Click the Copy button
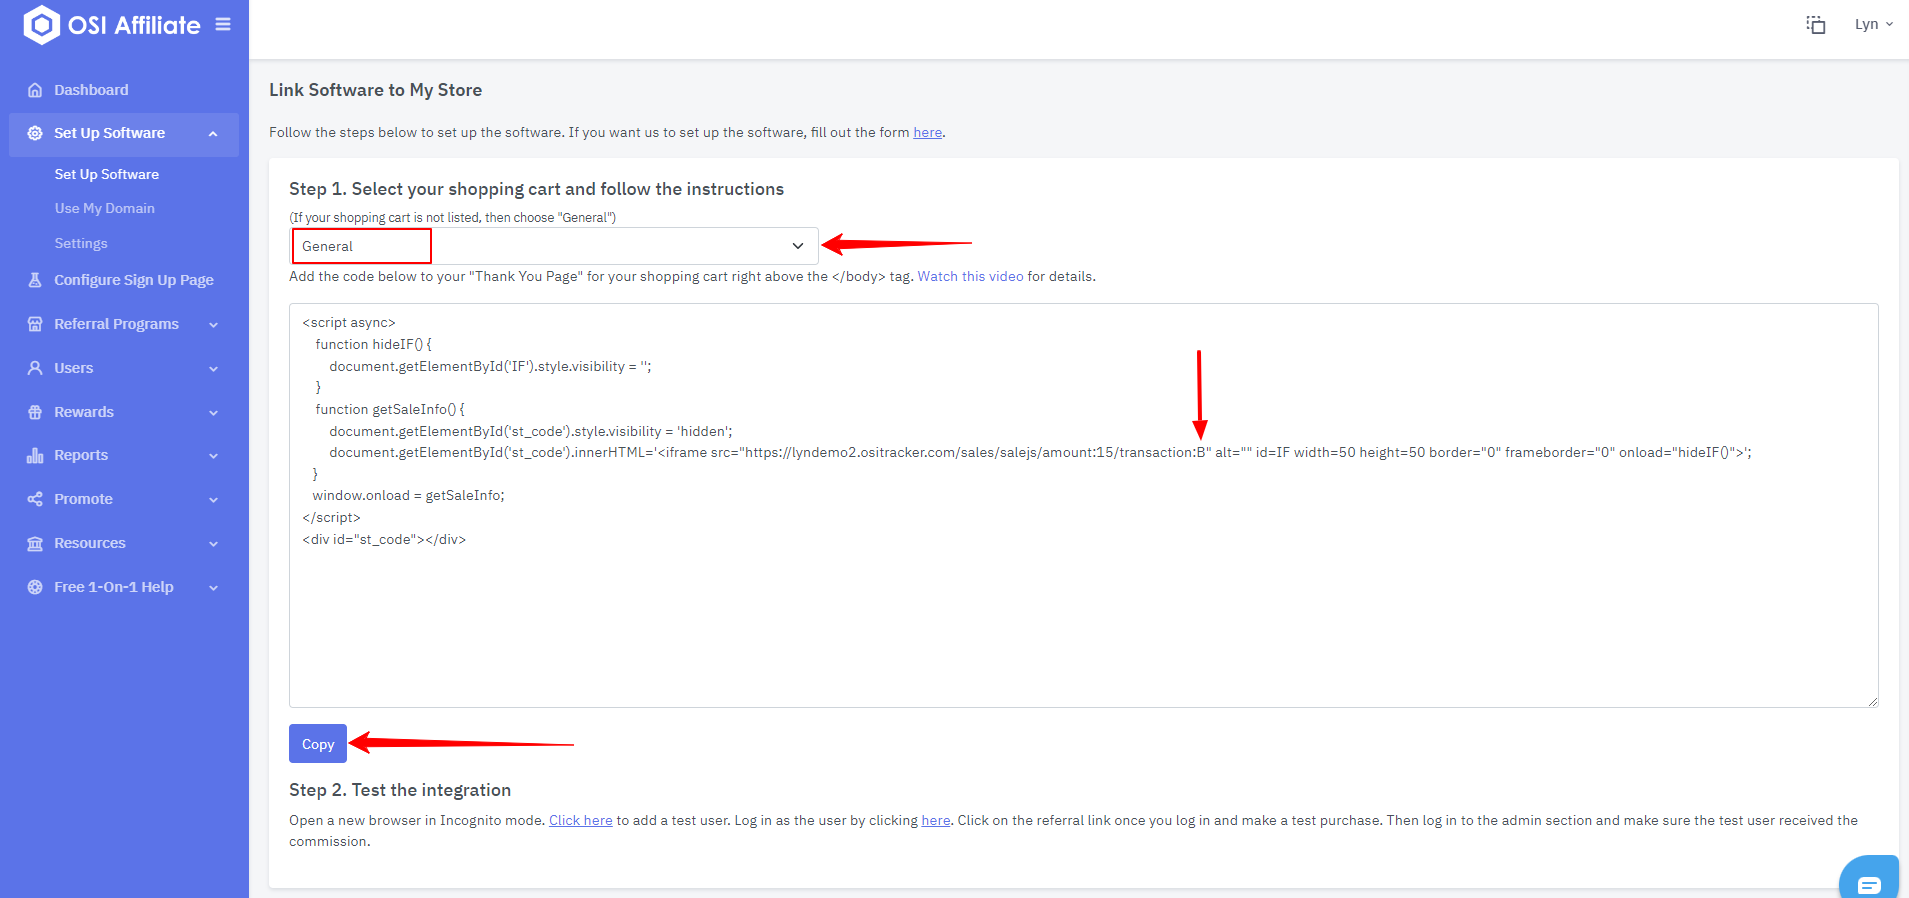The width and height of the screenshot is (1909, 898). 318,744
